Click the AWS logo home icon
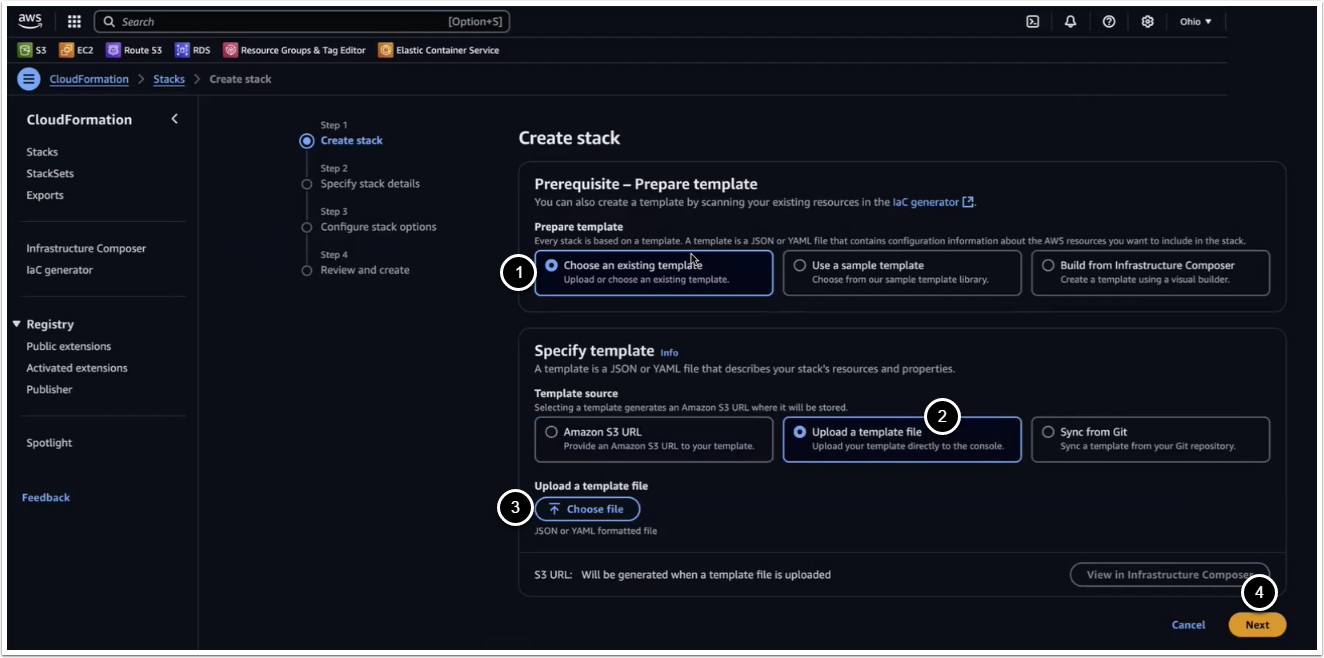 click(30, 21)
